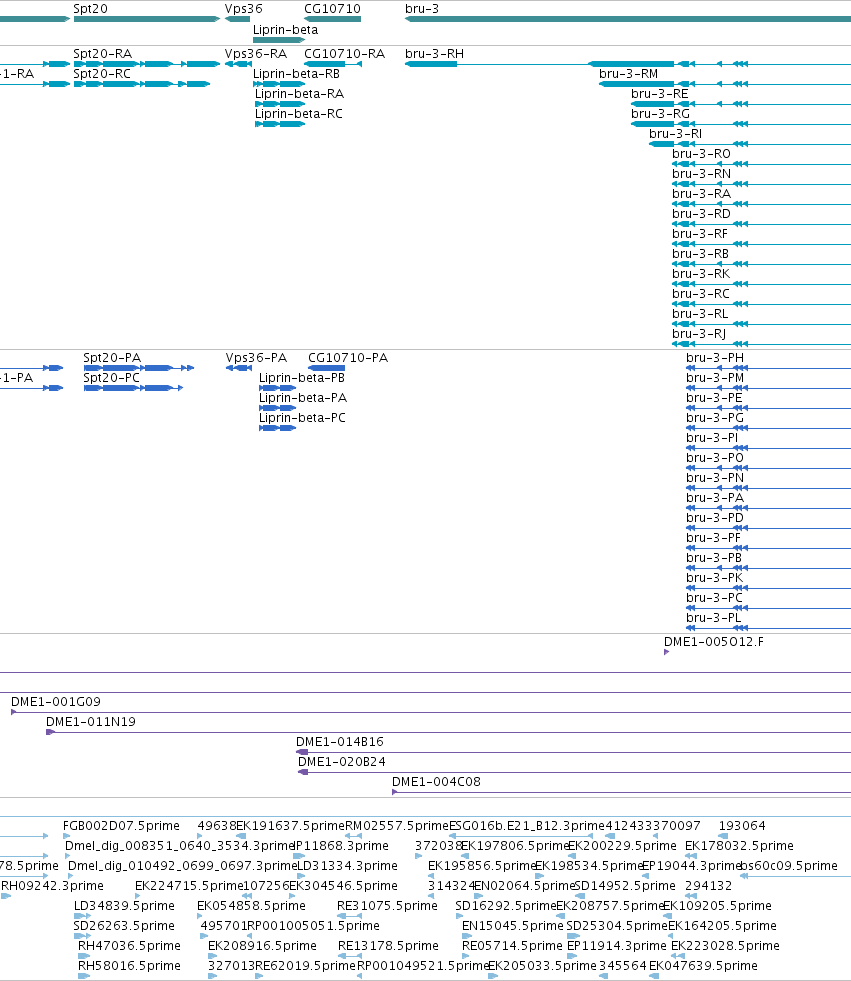Screen dimensions: 851x981
Task: Select transcript bru-3-RA
Action: pos(762,204)
